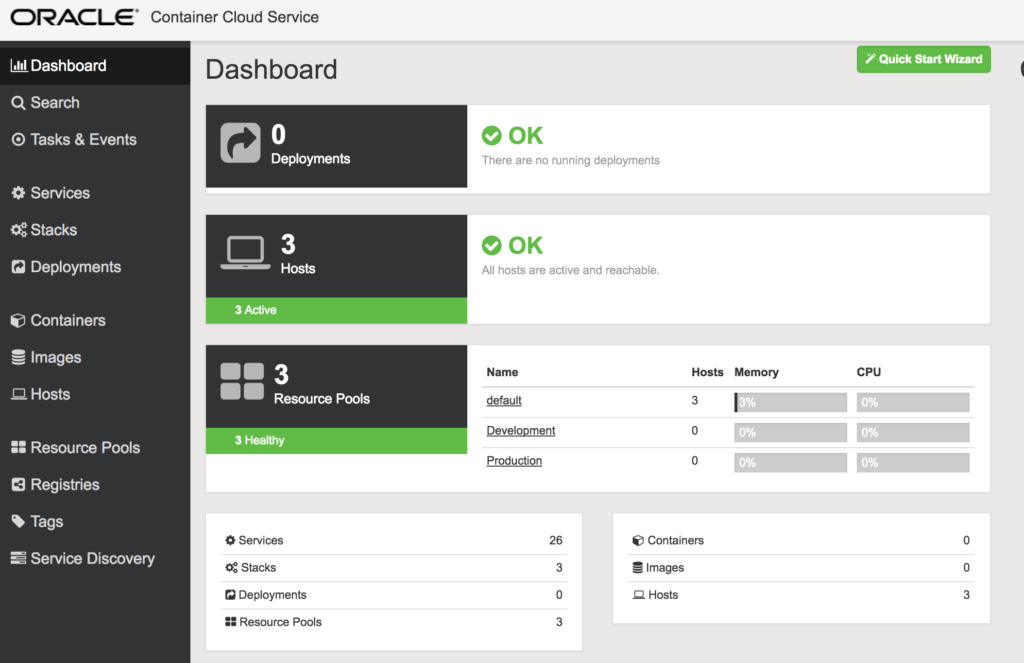Screen dimensions: 1024x663
Task: Click the Services gear icon in summary table
Action: pos(230,540)
